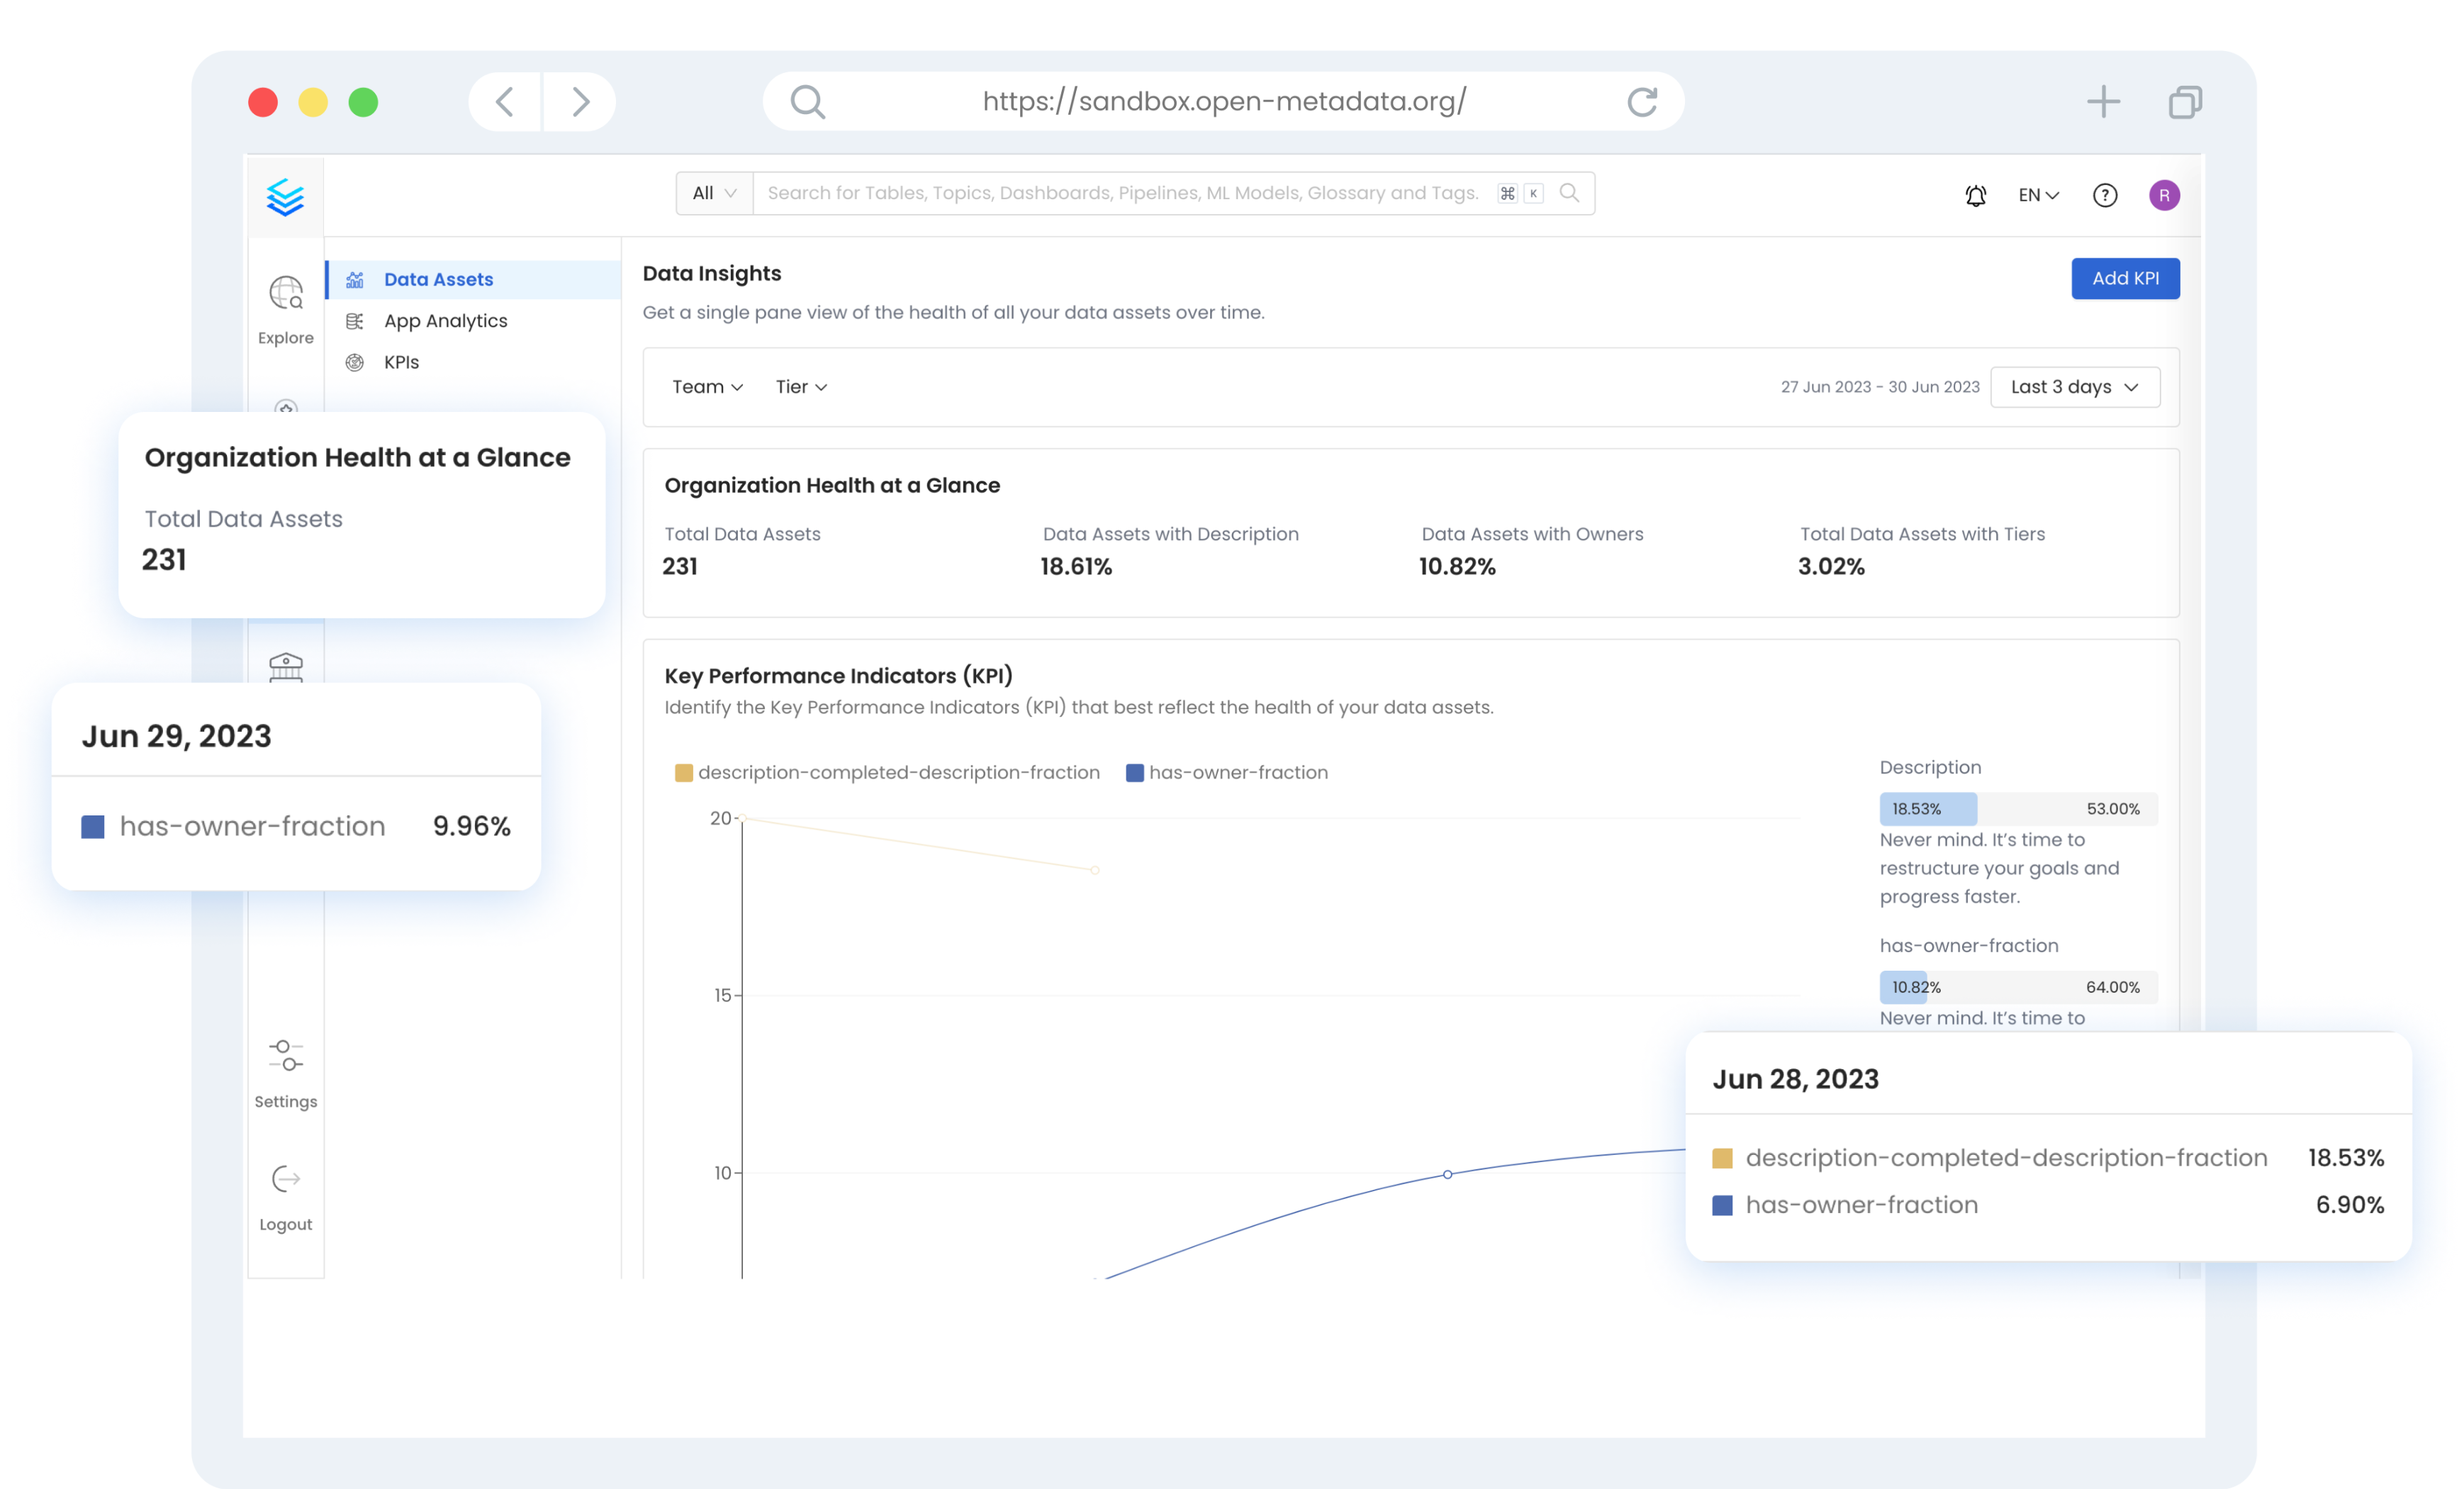
Task: Open App Analytics
Action: tap(445, 321)
